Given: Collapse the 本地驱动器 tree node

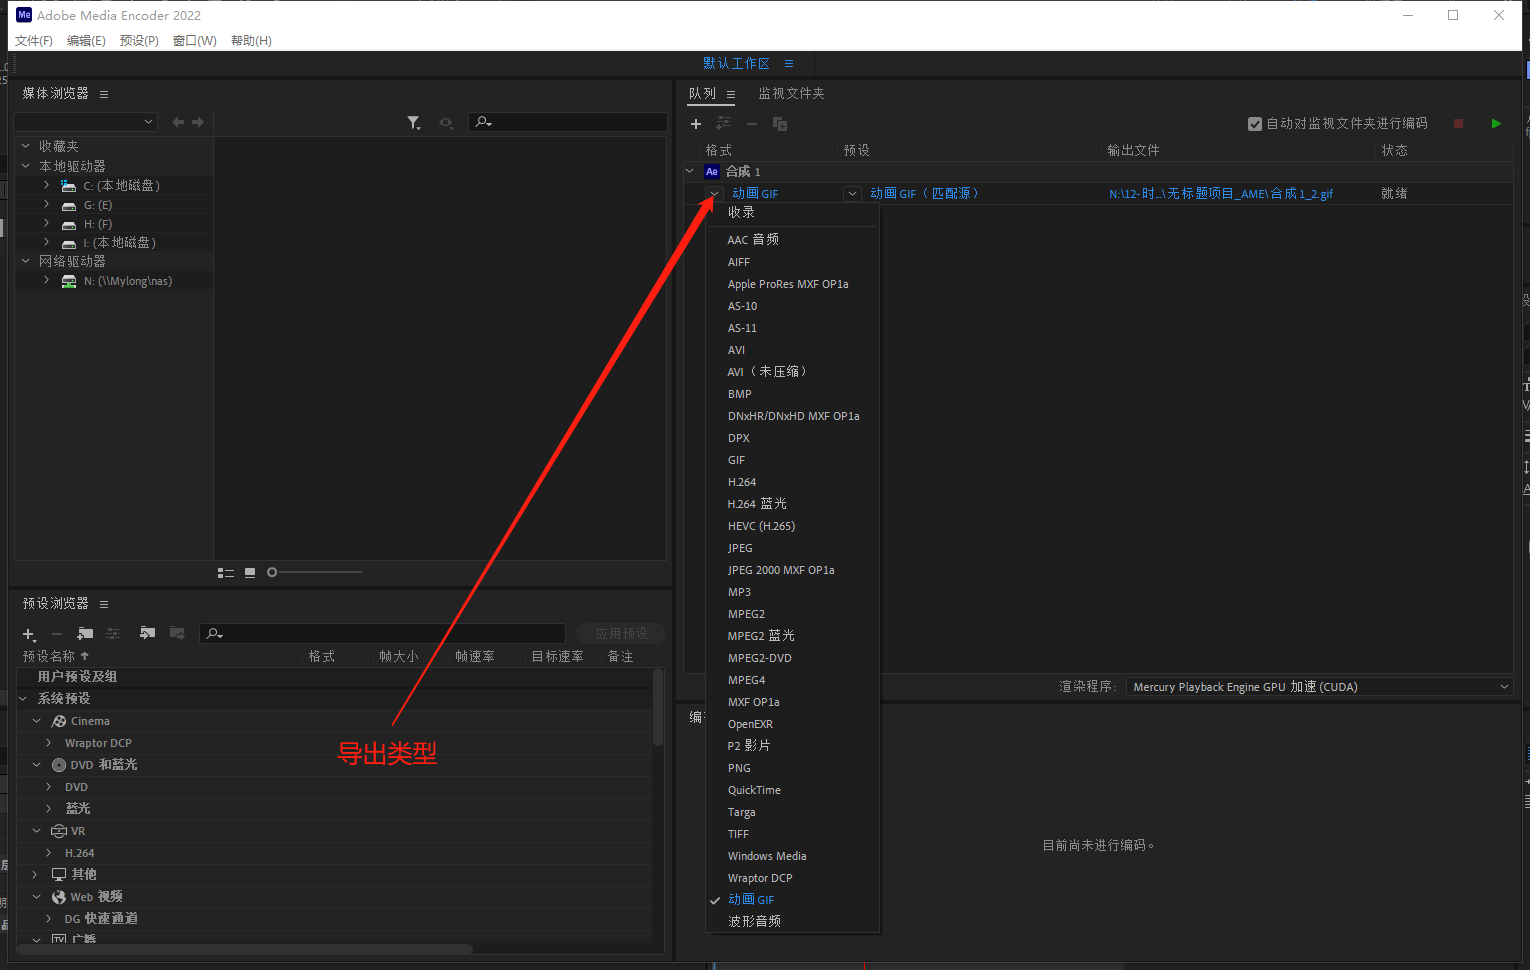Looking at the screenshot, I should point(26,166).
